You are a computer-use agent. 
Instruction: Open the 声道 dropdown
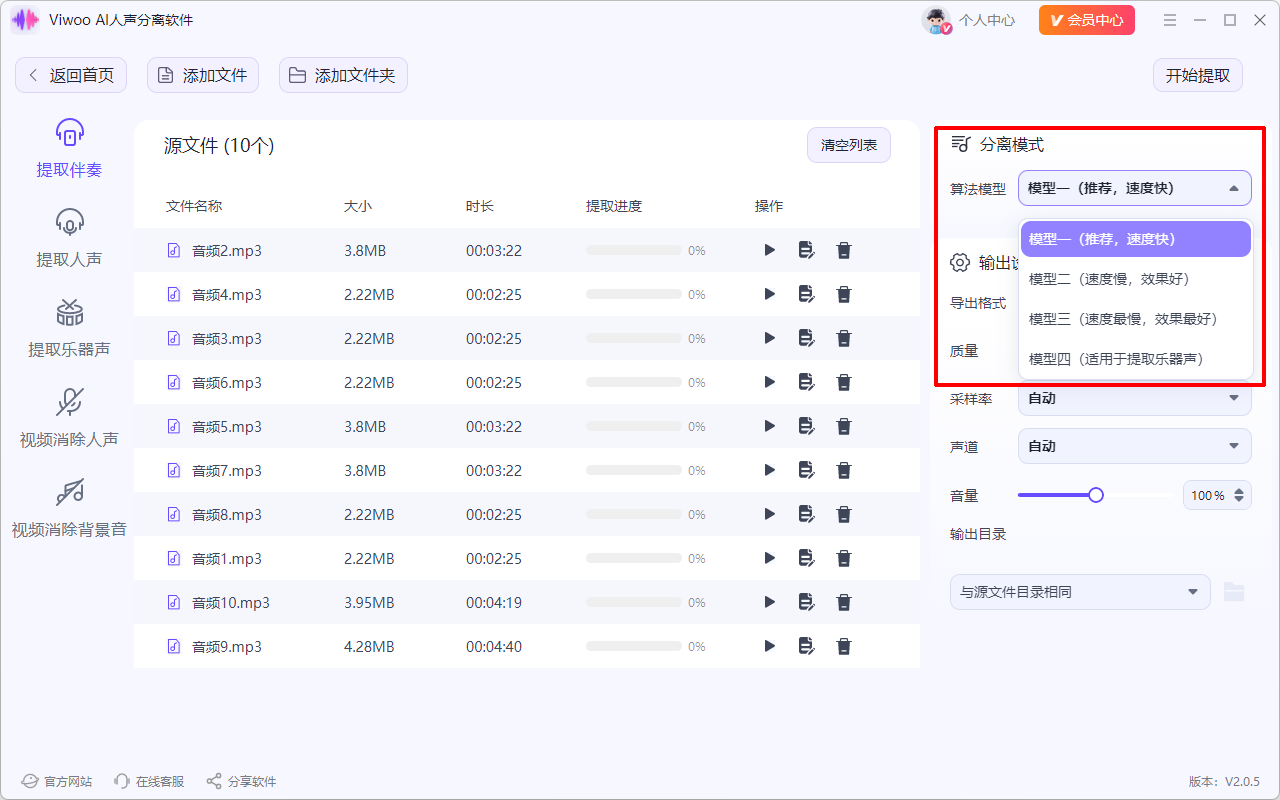1135,446
